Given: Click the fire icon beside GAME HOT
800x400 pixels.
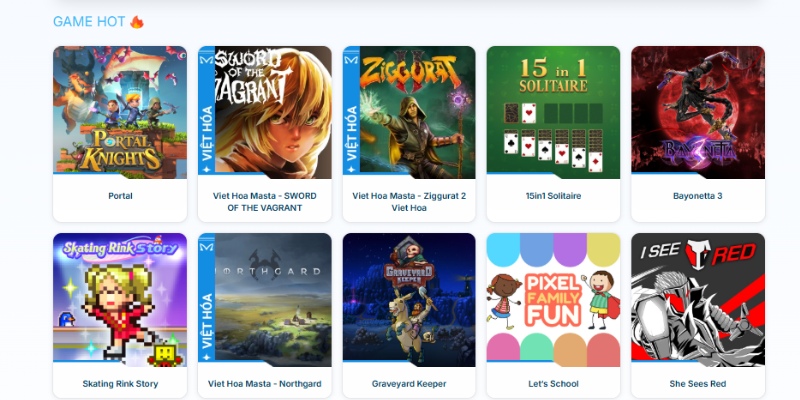Looking at the screenshot, I should point(137,21).
